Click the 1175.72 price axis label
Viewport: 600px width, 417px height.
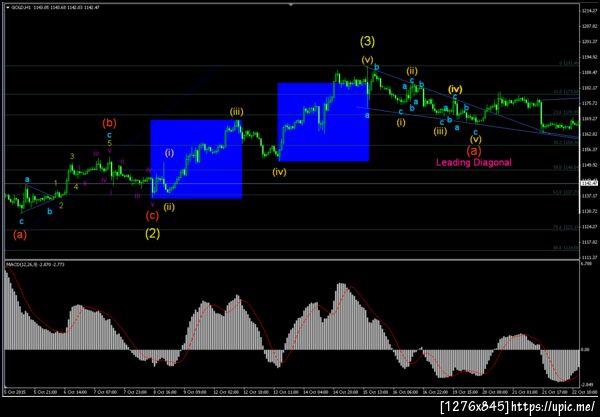click(590, 103)
